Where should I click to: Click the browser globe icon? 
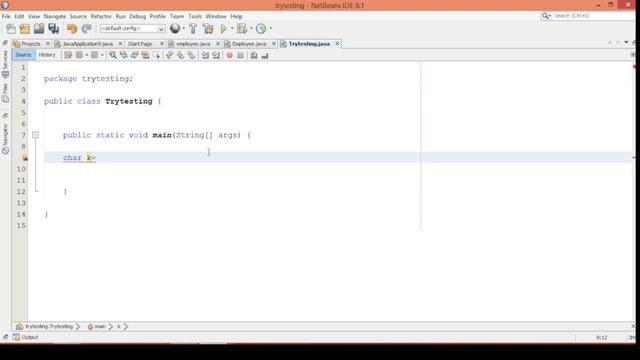click(x=175, y=28)
